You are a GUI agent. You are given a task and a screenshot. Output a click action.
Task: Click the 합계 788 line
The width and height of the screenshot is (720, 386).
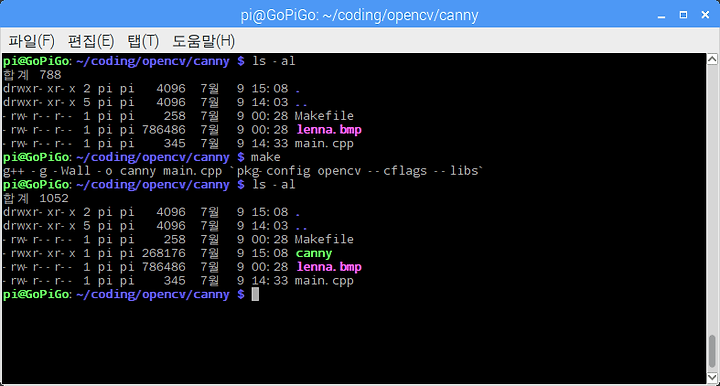point(32,75)
